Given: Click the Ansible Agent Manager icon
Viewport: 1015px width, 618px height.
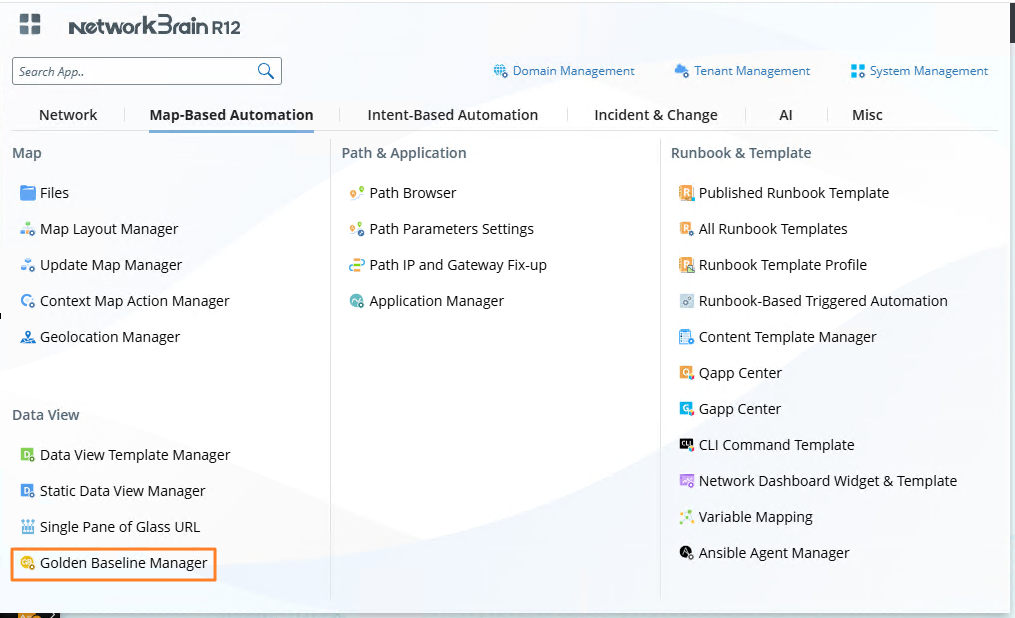Looking at the screenshot, I should click(x=686, y=553).
